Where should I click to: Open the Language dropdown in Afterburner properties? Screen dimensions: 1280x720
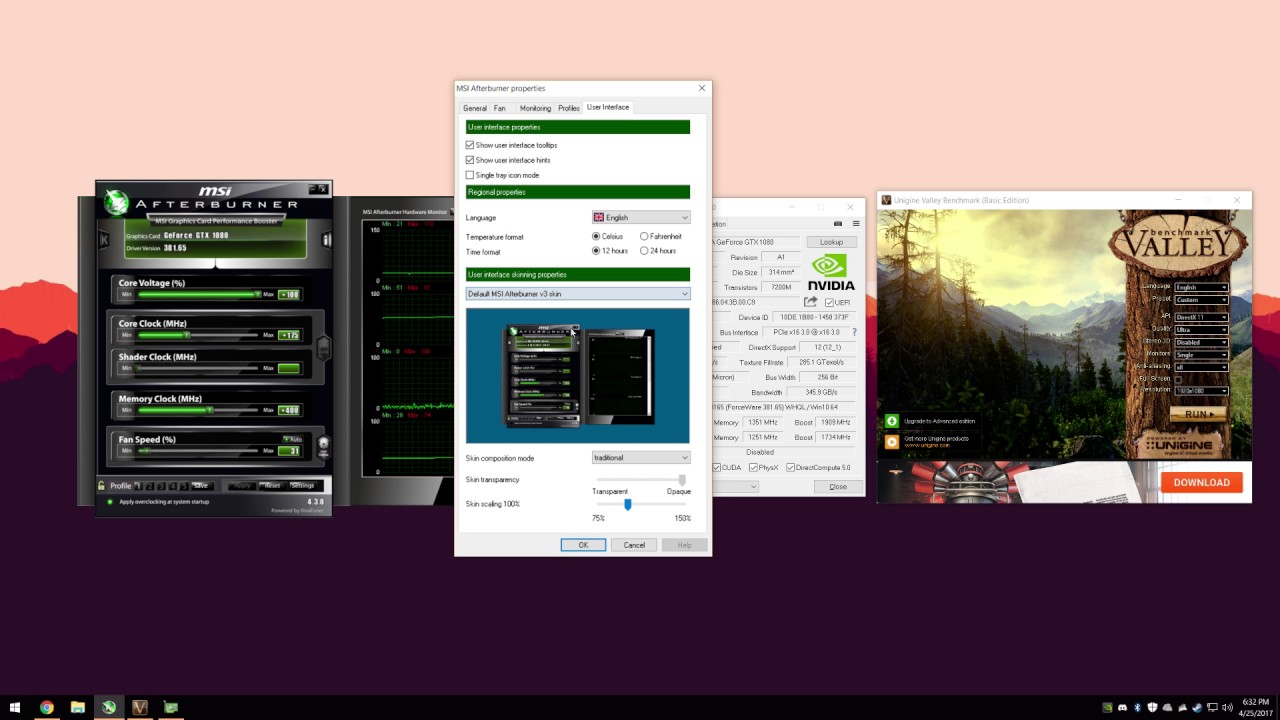pos(641,217)
